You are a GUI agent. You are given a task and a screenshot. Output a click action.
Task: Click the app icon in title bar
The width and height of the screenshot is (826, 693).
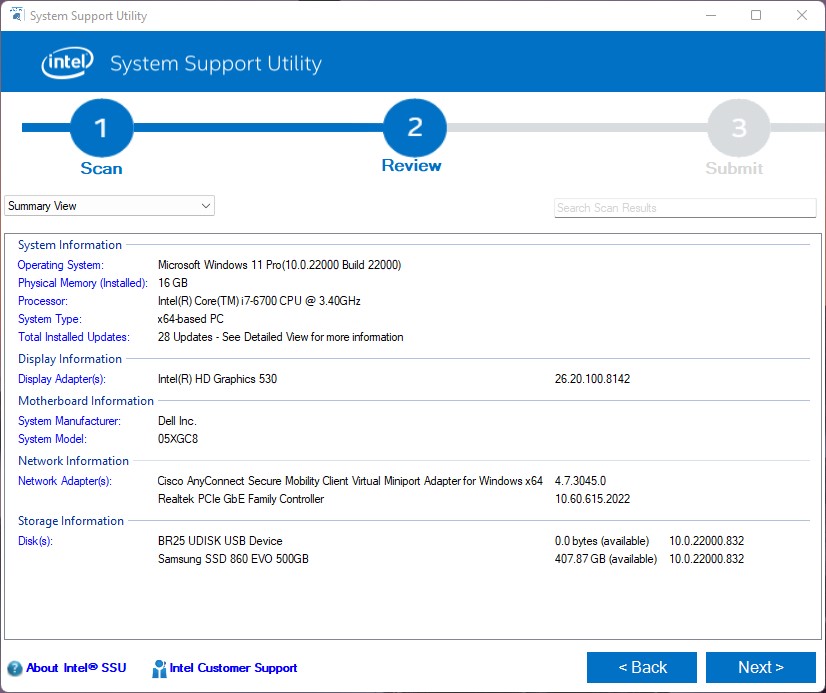(16, 16)
